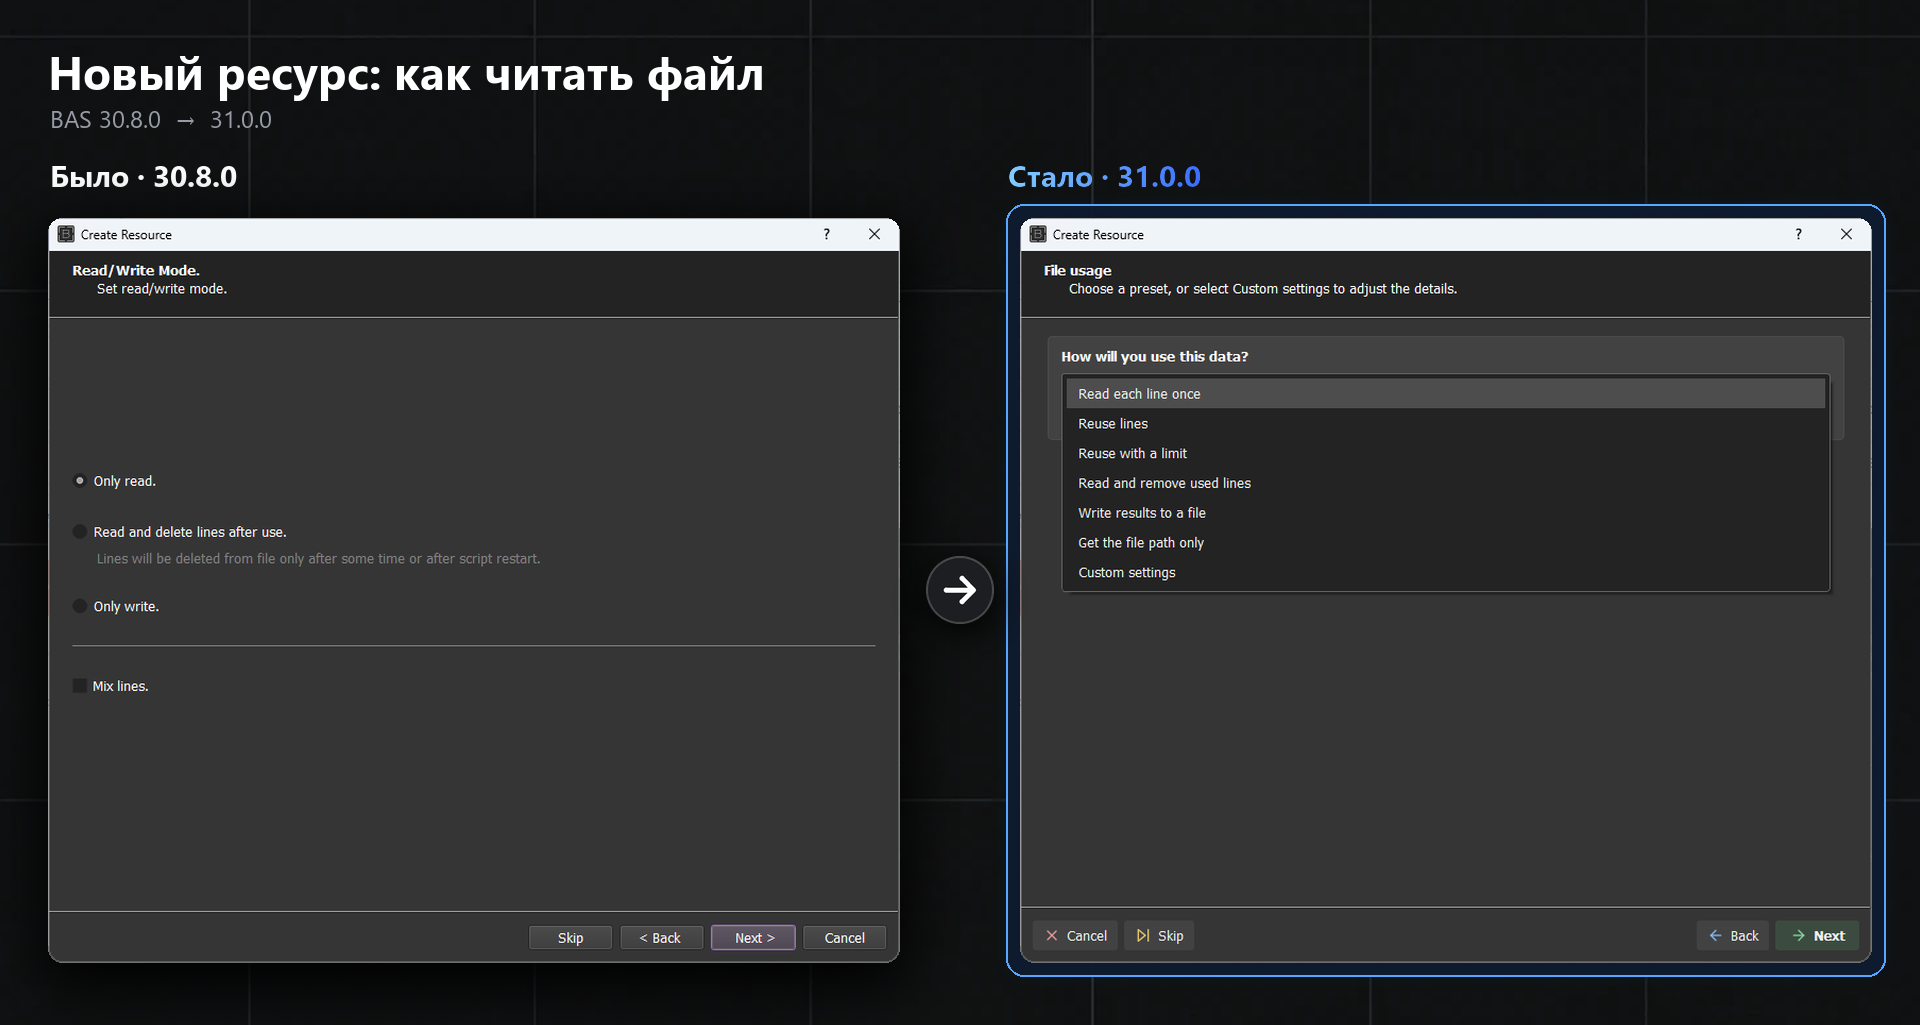This screenshot has width=1920, height=1025.
Task: Choose the "Custom settings" option
Action: [x=1446, y=573]
